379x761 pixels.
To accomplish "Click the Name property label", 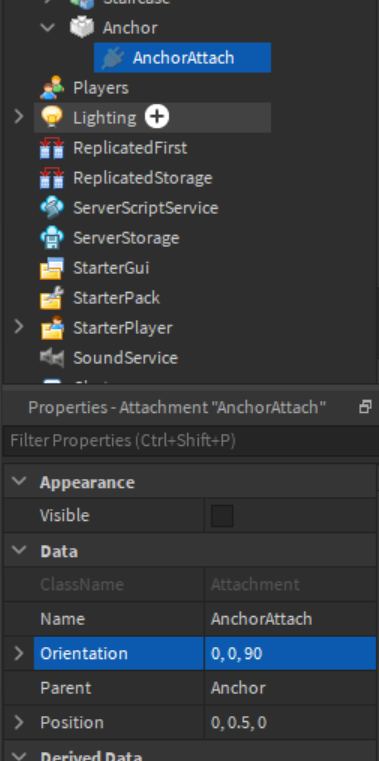I will click(62, 619).
